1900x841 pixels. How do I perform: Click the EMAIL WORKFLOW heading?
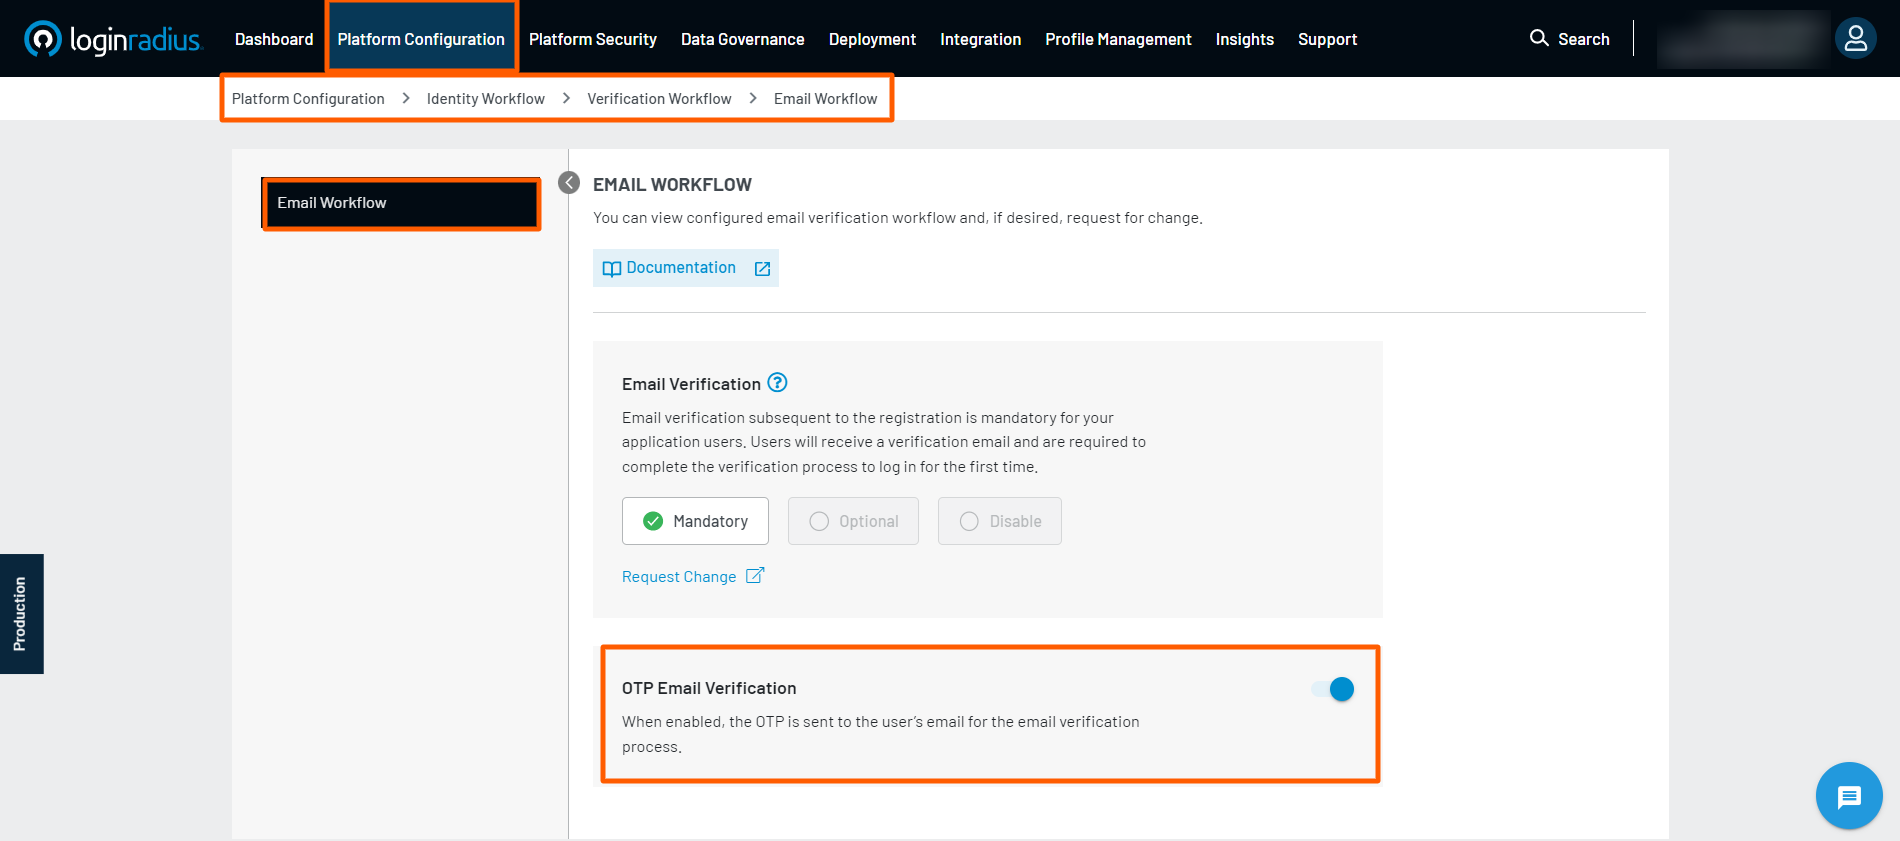tap(672, 185)
